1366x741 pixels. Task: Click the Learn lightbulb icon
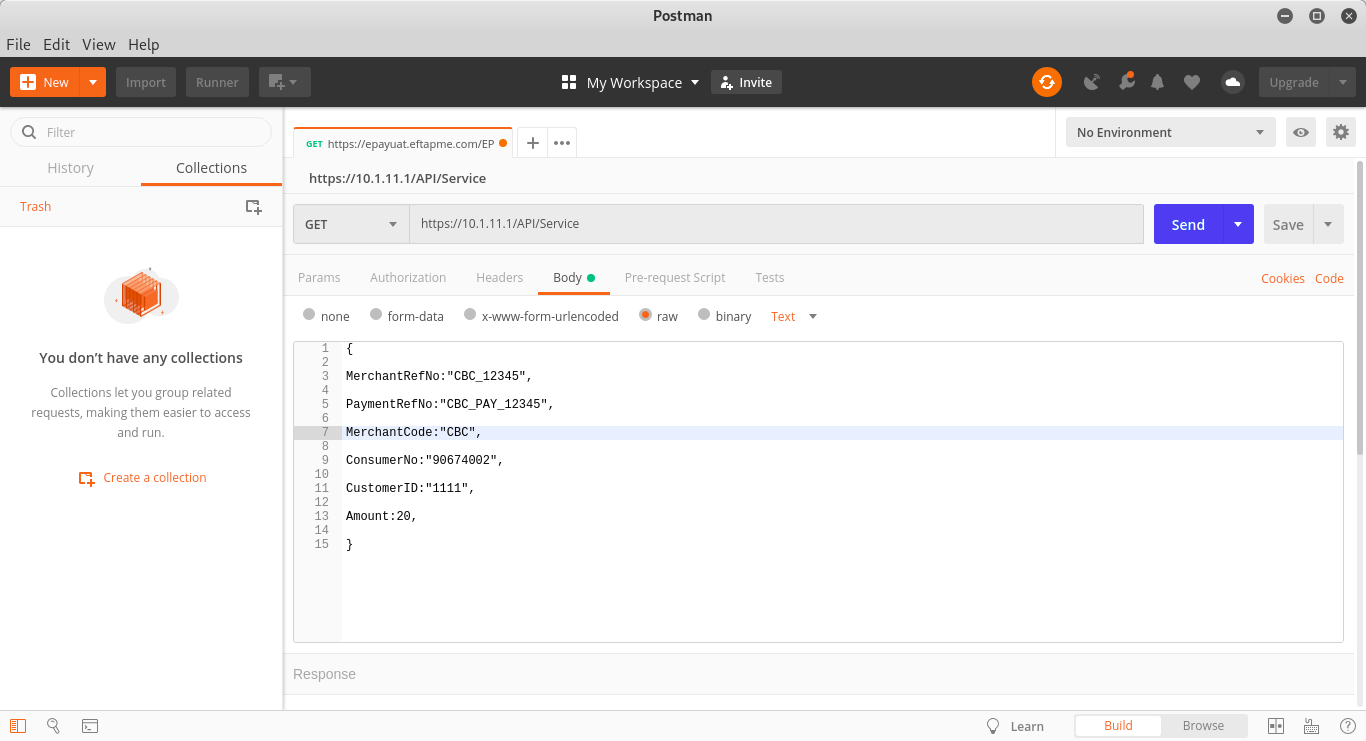coord(994,726)
